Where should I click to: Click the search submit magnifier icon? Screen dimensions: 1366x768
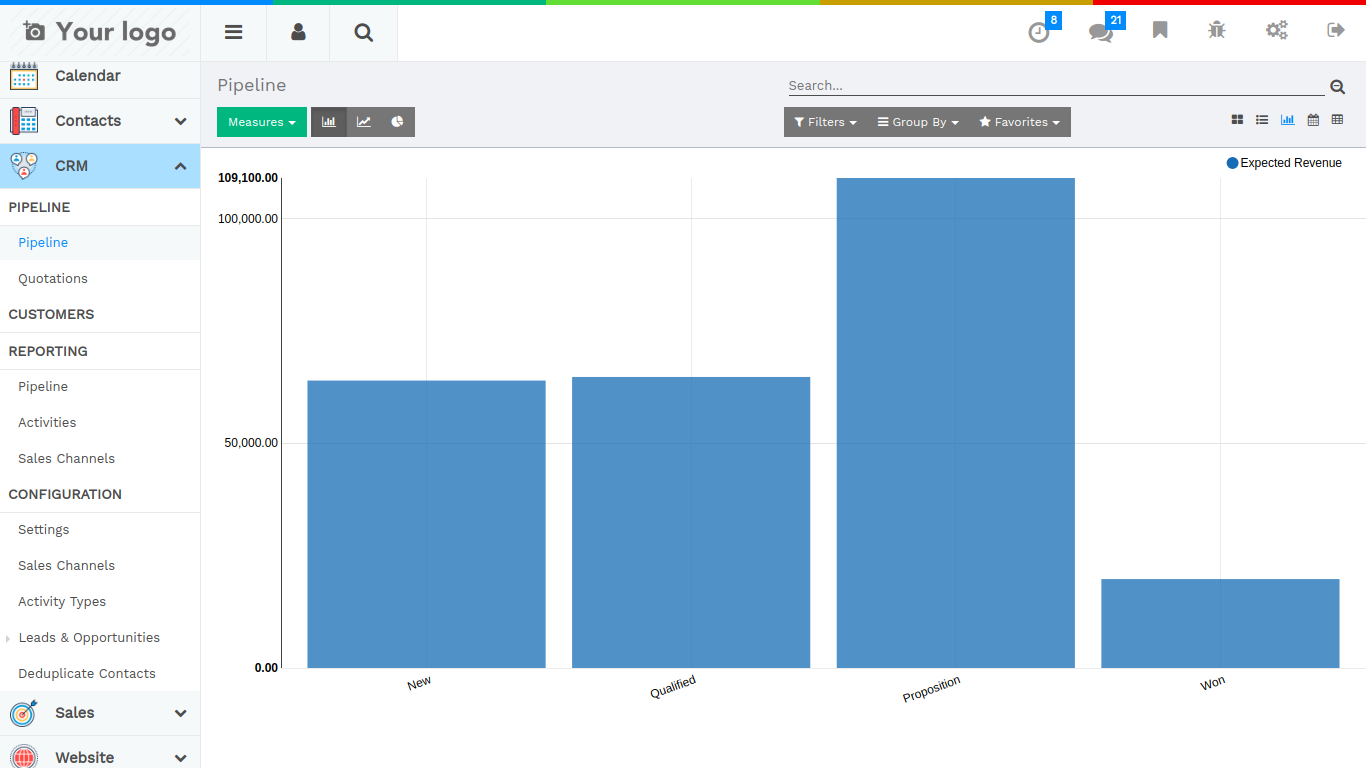(1337, 87)
